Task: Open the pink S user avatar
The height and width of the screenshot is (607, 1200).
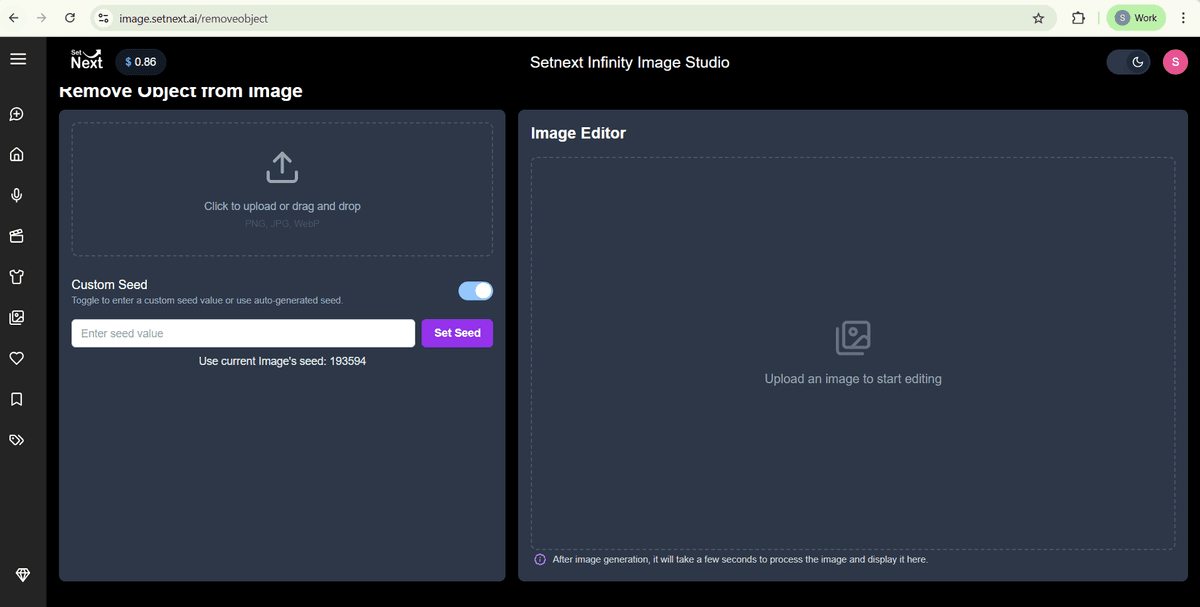Action: 1175,62
